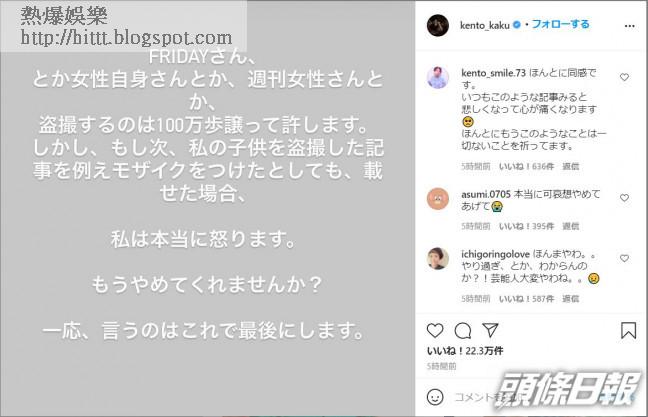Open the kento_smile.73 commenter avatar

point(438,77)
